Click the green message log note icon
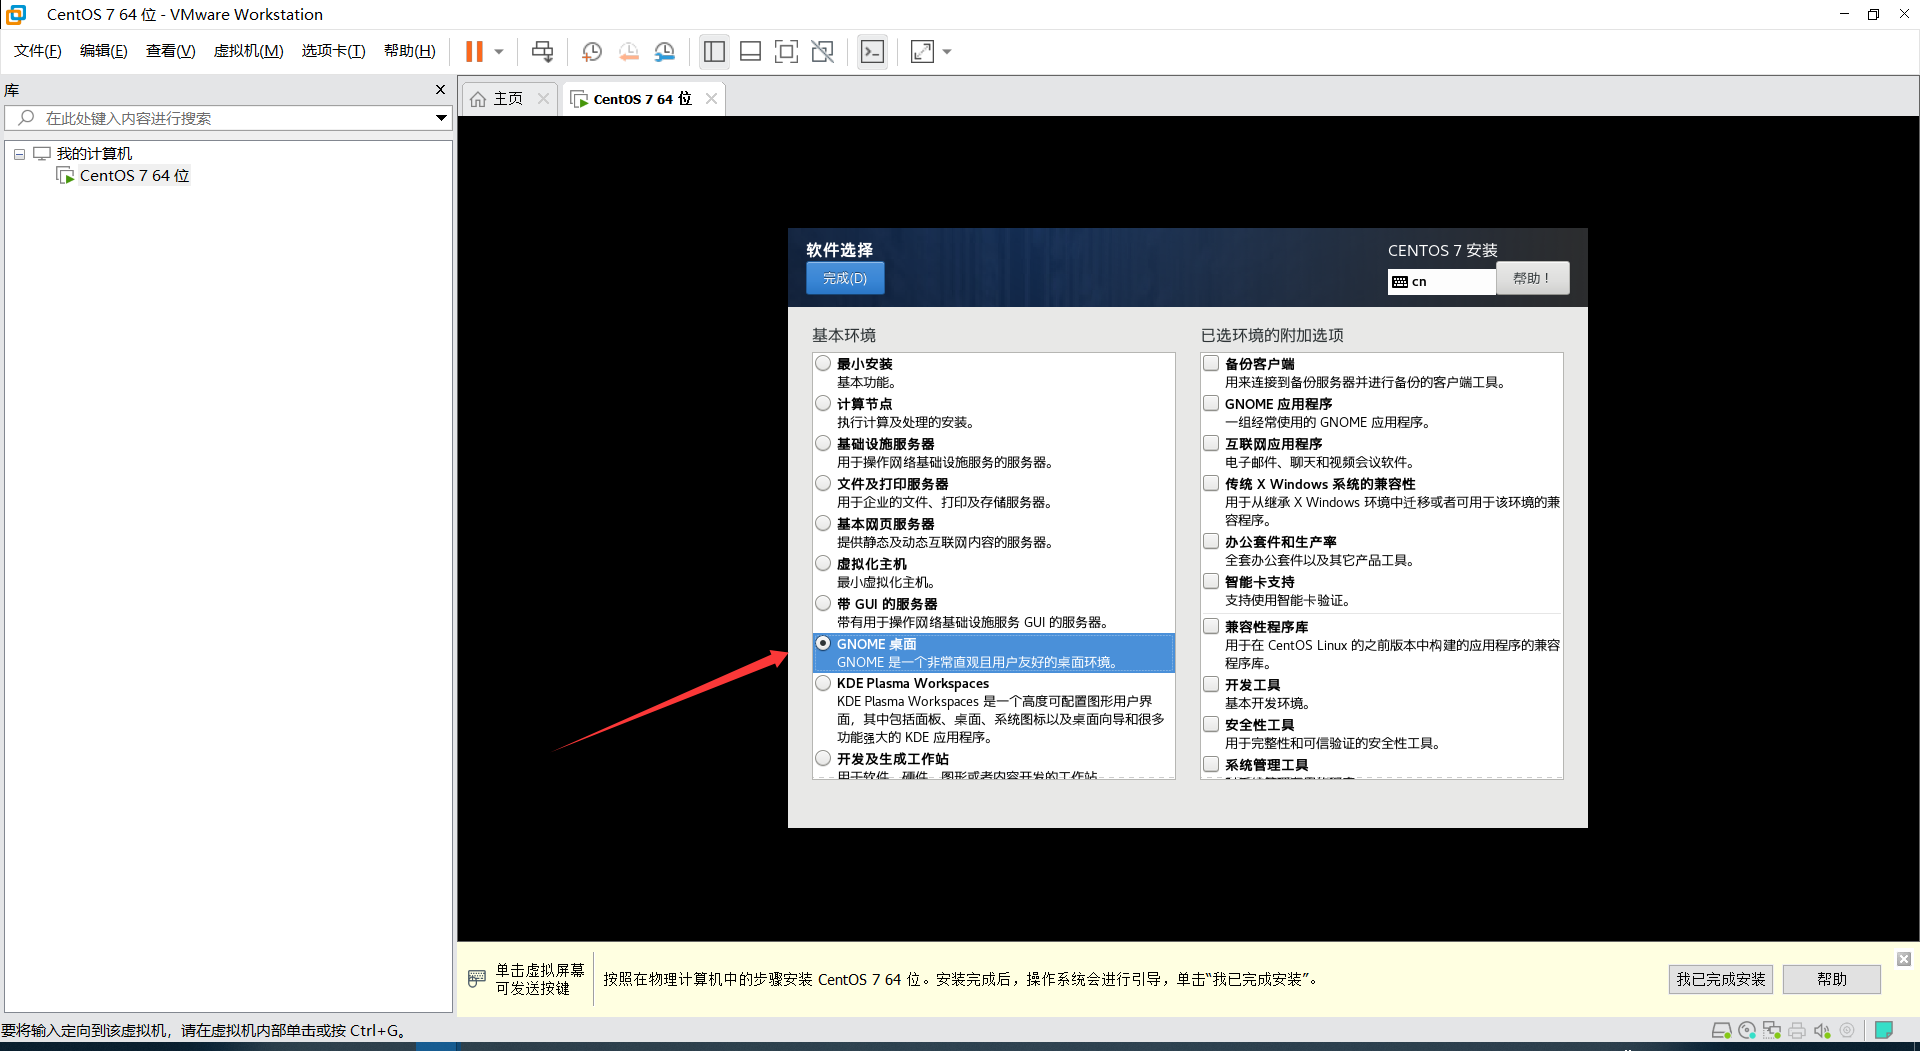The image size is (1920, 1051). coord(1884,1030)
